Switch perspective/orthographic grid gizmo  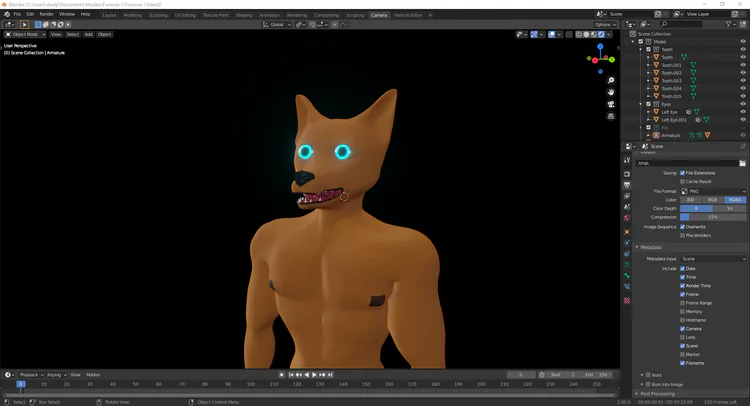pyautogui.click(x=611, y=116)
